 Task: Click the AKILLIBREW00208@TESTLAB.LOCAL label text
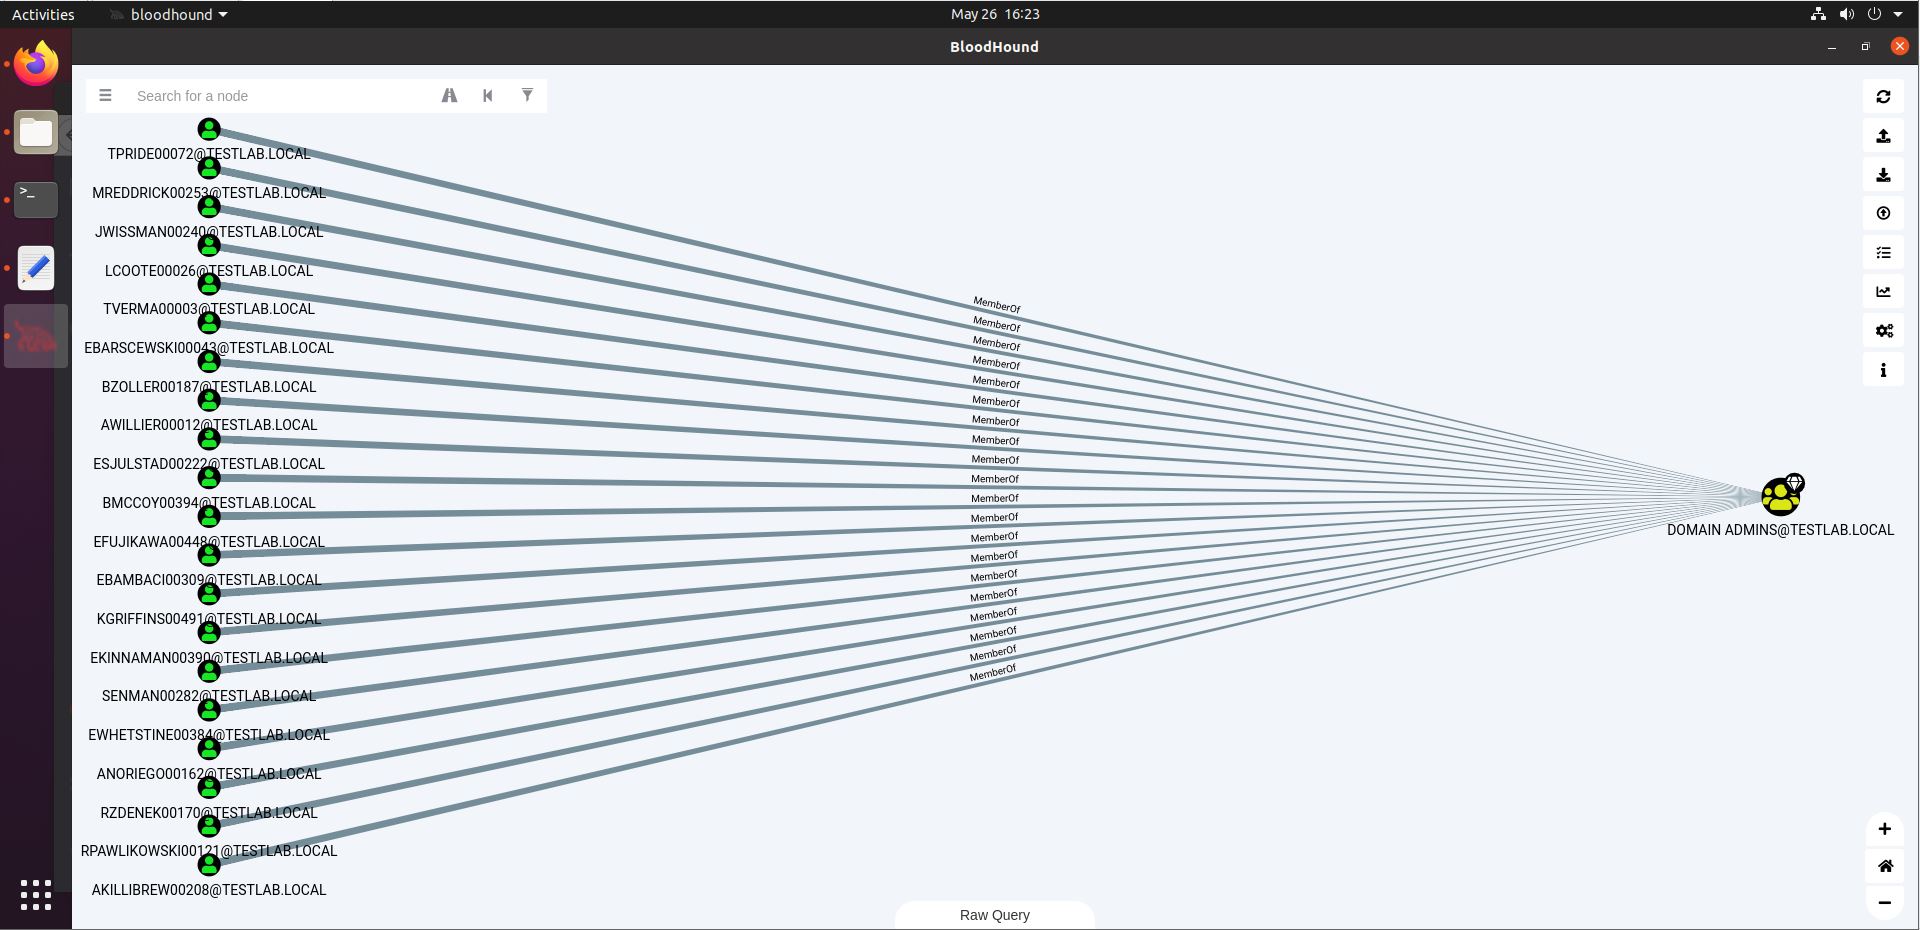click(x=209, y=890)
